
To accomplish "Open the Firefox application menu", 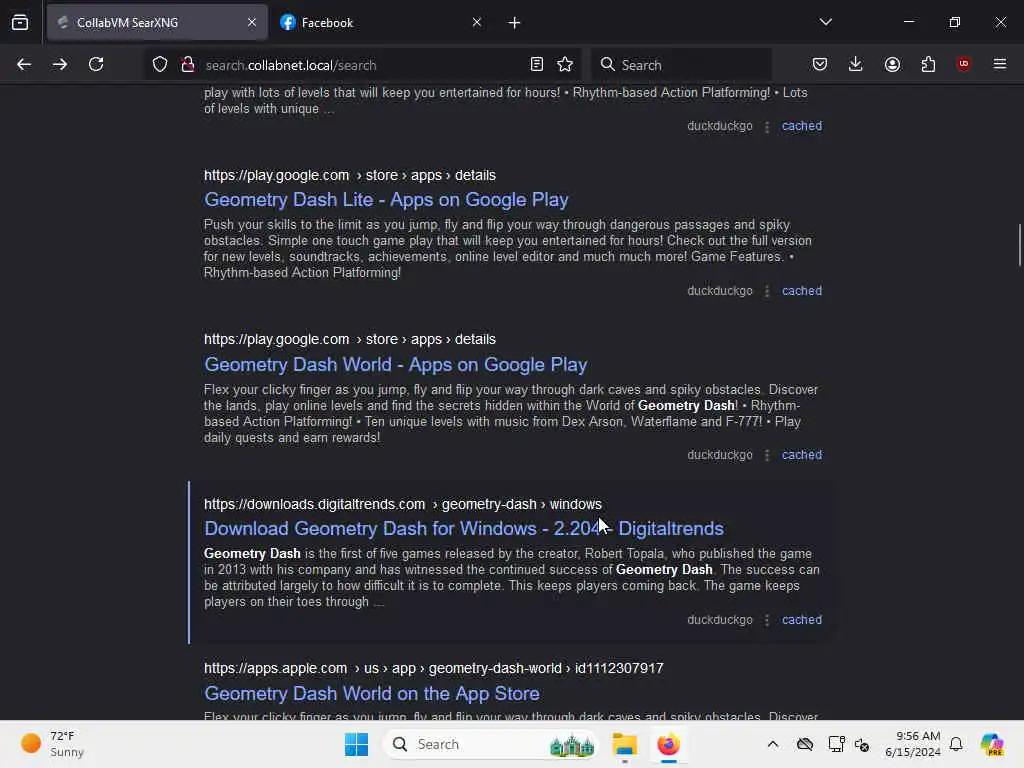I will (1000, 65).
